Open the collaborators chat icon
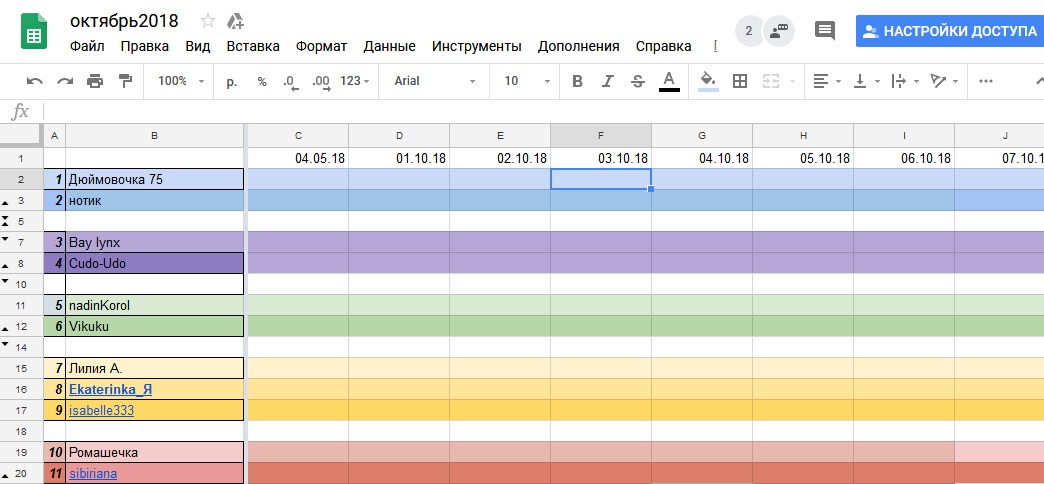The image size is (1044, 484). [x=779, y=31]
